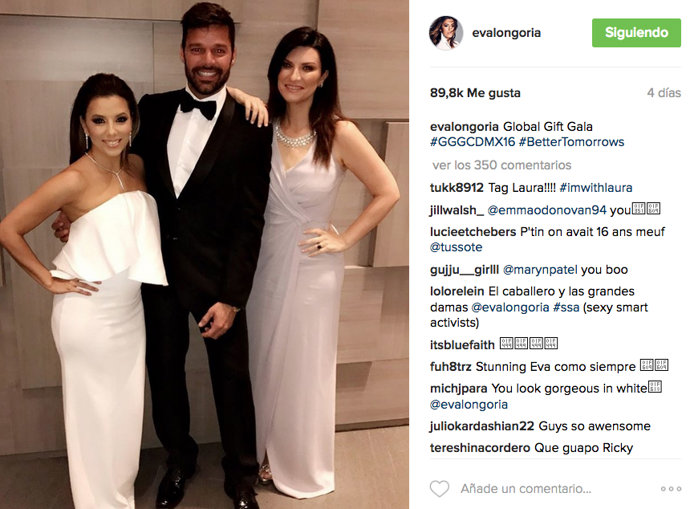Open evalongoria's profile avatar

pos(446,33)
